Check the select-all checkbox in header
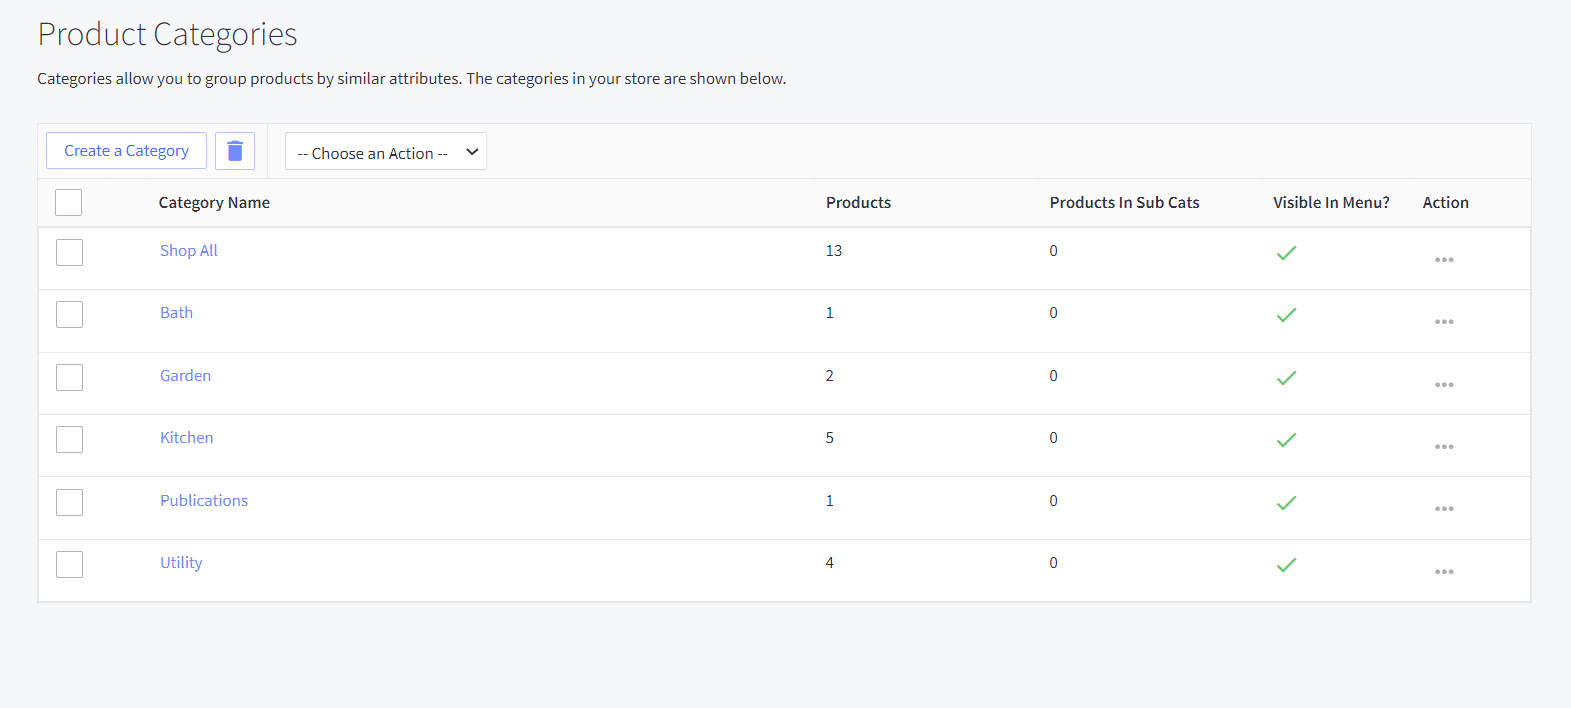The width and height of the screenshot is (1571, 708). [x=69, y=203]
